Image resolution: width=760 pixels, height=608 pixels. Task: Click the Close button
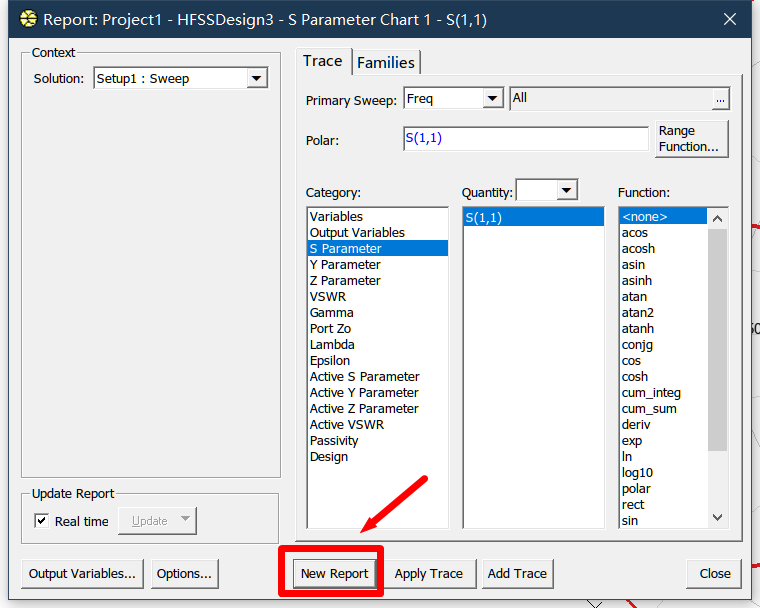[x=714, y=574]
